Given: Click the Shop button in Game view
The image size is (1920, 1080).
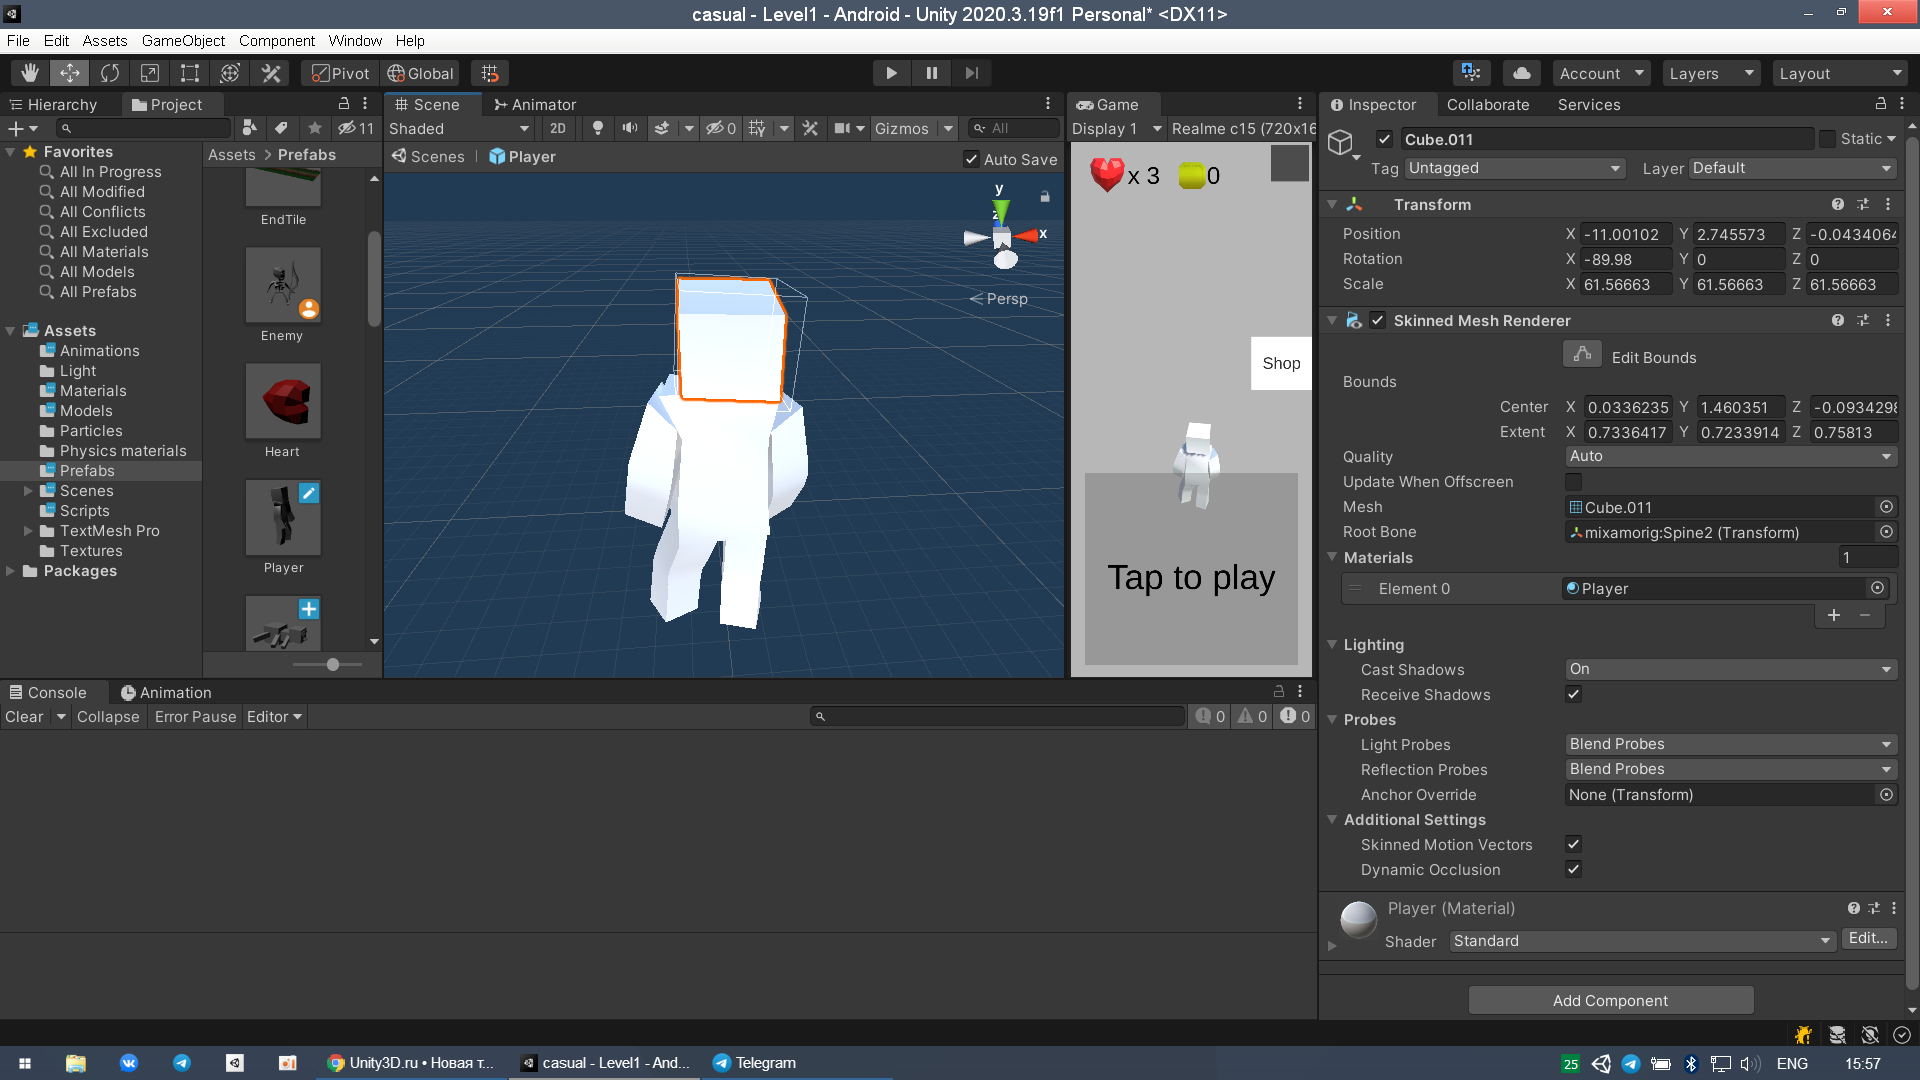Looking at the screenshot, I should coord(1281,363).
